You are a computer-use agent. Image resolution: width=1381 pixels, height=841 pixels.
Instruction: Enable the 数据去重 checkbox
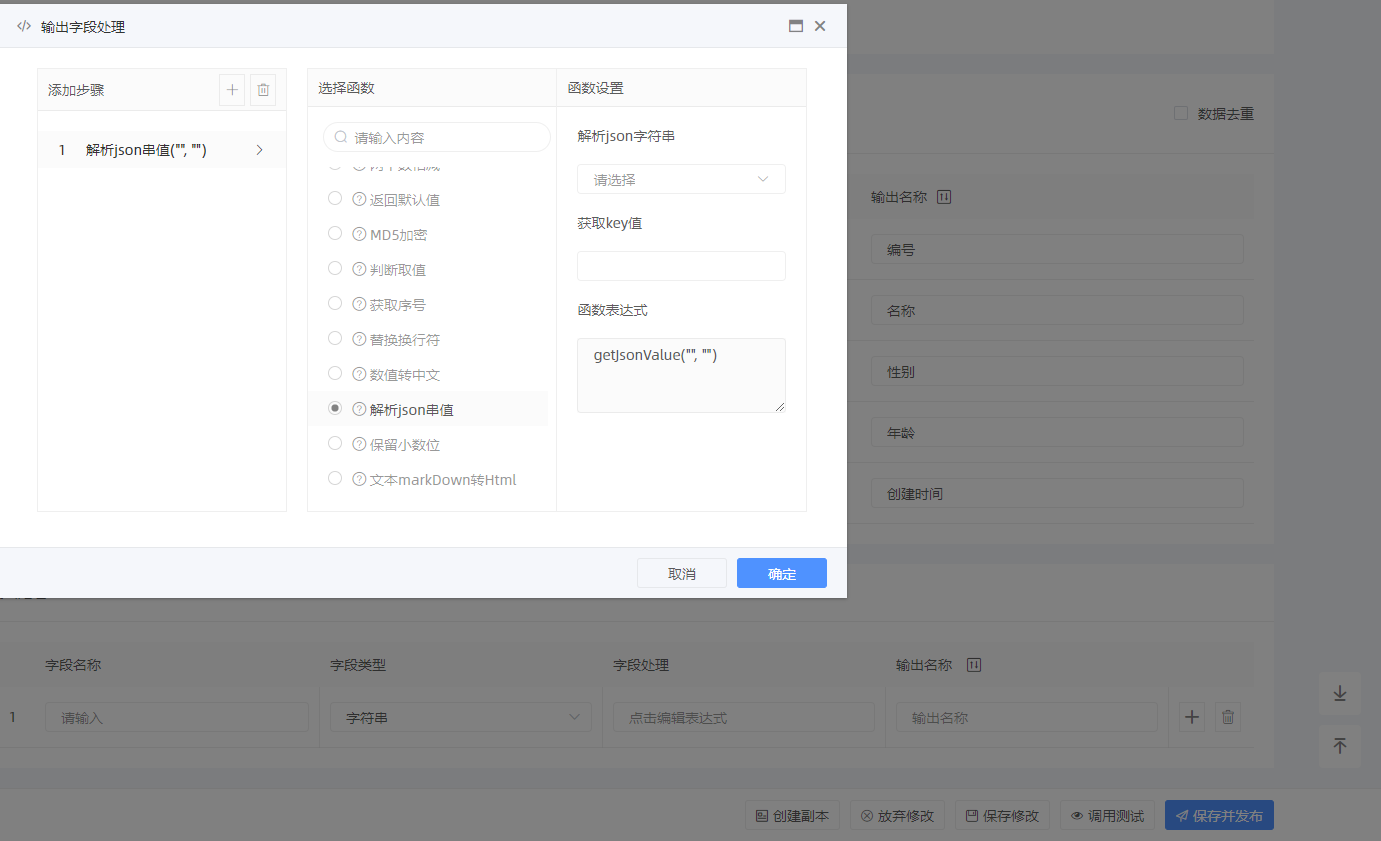[x=1181, y=114]
